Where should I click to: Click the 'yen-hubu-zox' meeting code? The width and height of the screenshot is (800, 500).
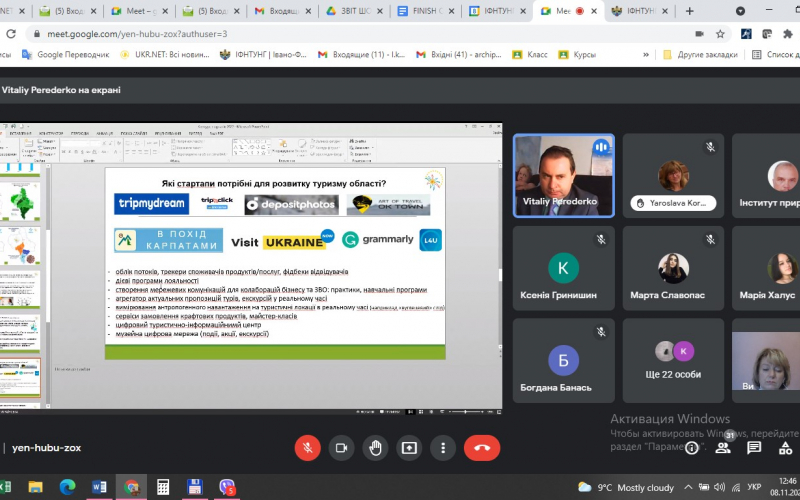pos(46,448)
